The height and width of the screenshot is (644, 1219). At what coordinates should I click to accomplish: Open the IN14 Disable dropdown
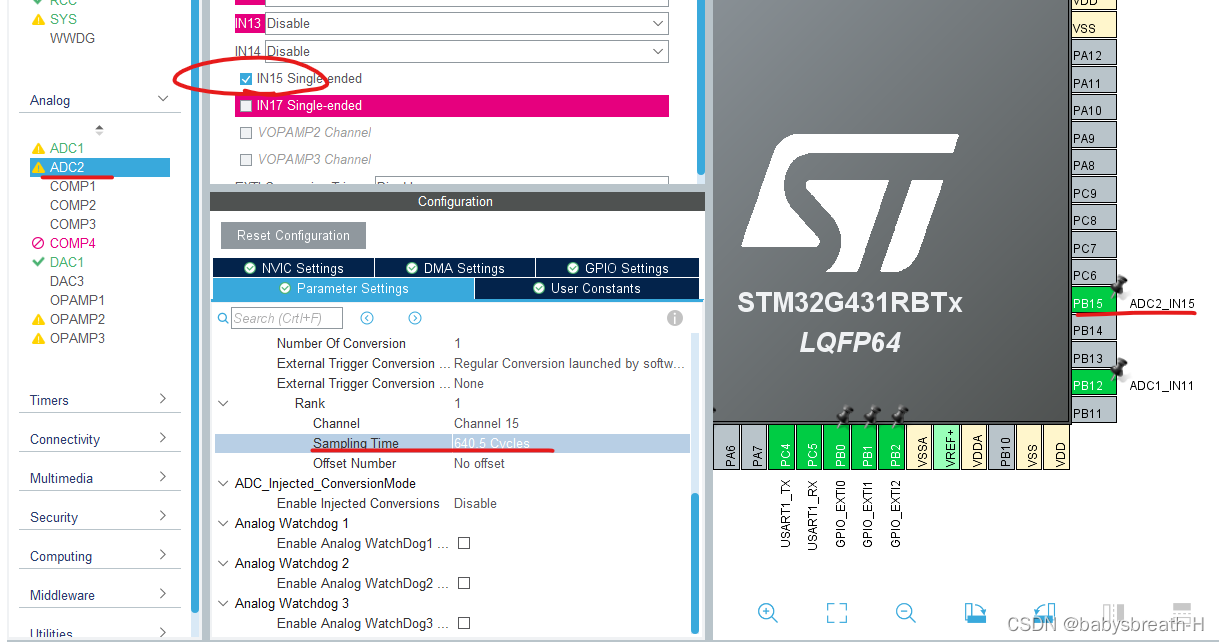tap(466, 51)
